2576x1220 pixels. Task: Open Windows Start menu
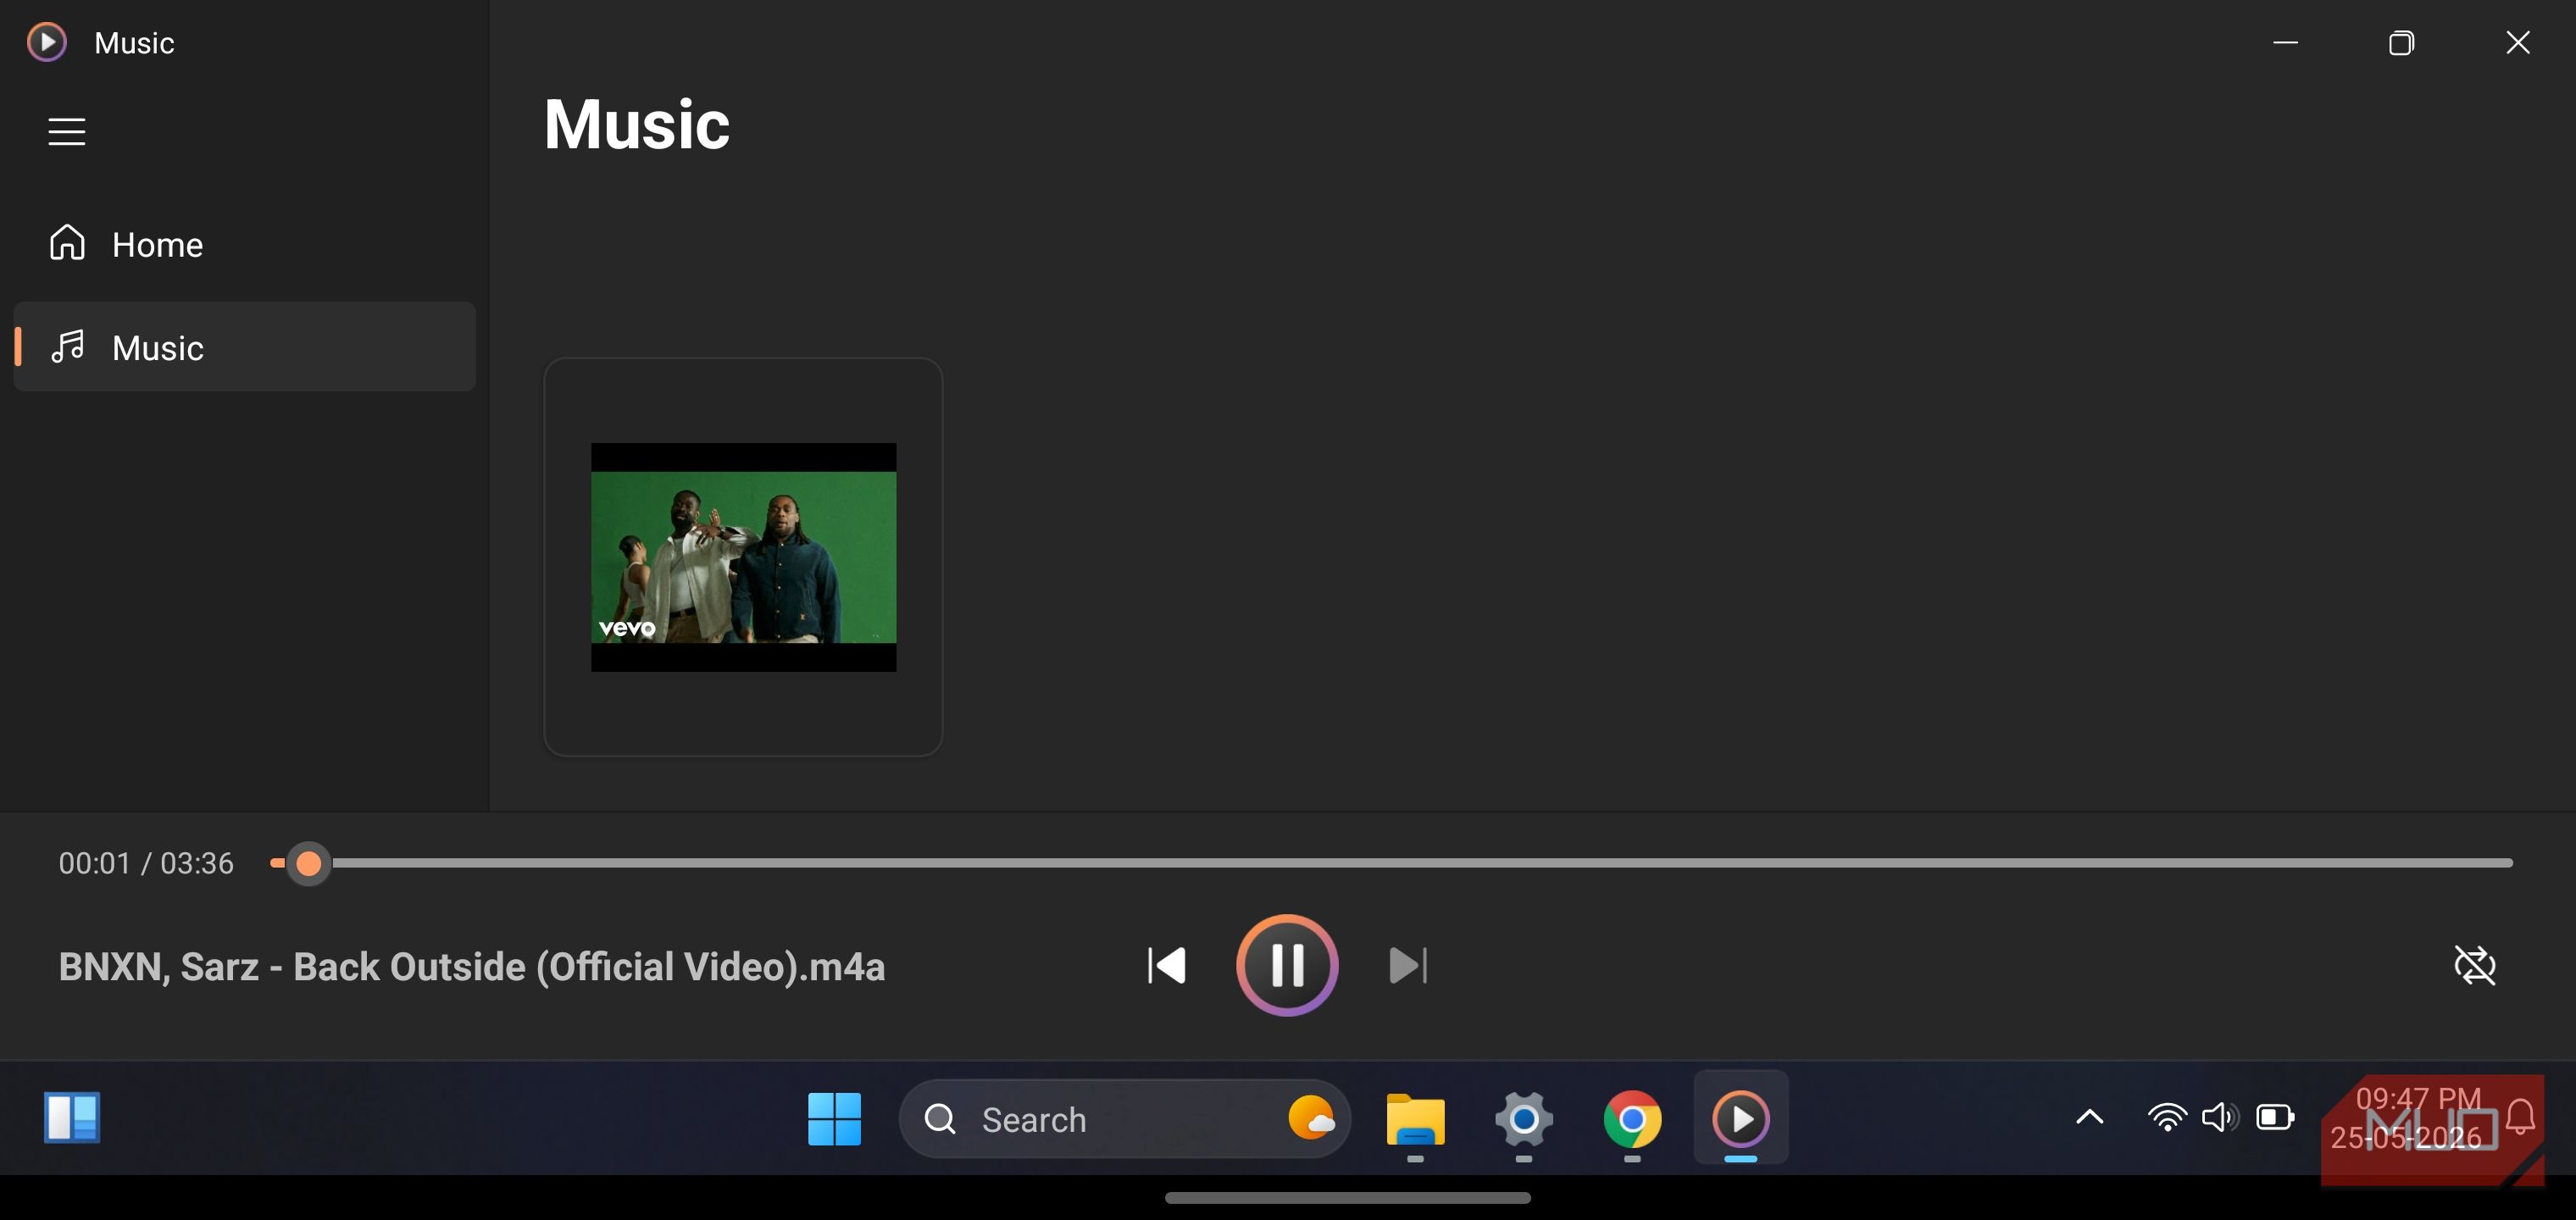click(x=834, y=1118)
